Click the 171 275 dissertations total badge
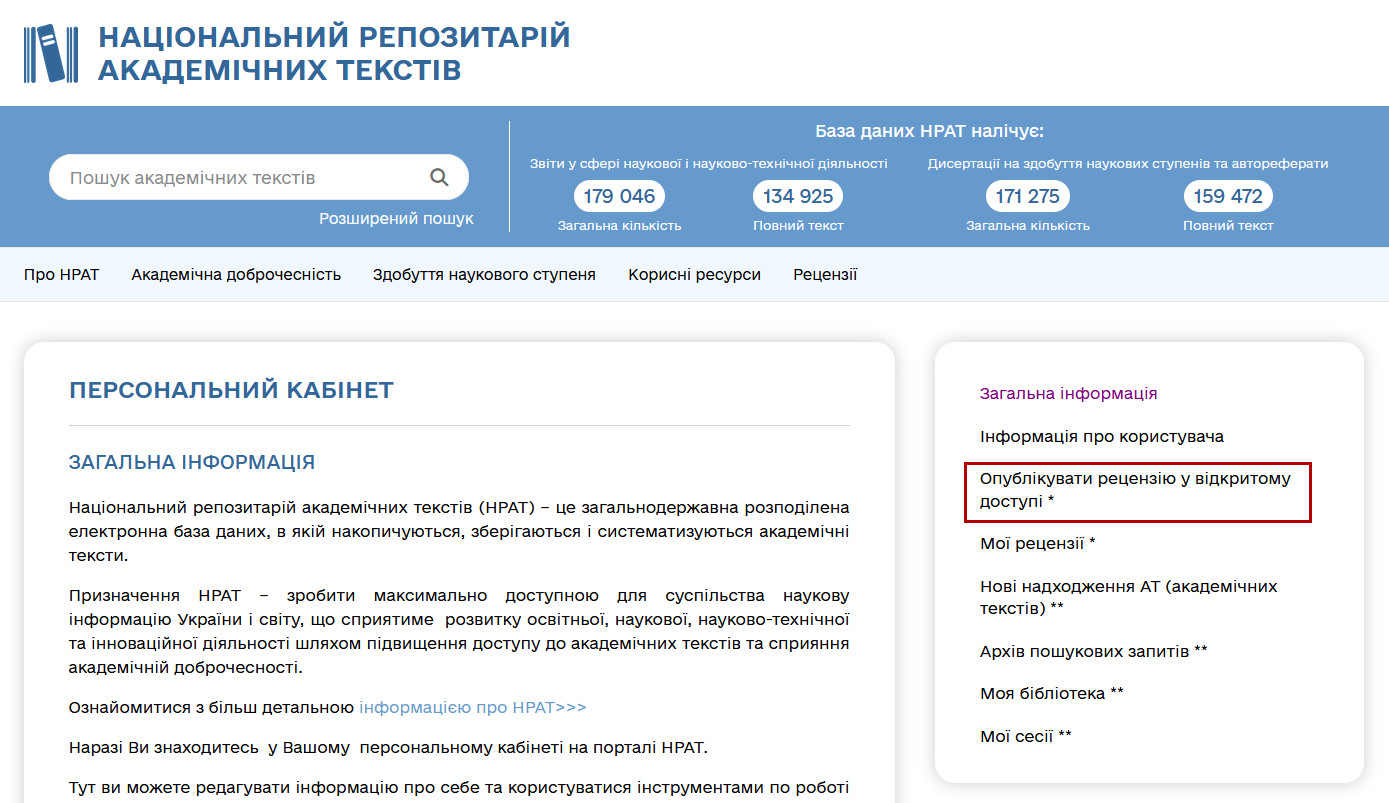The width and height of the screenshot is (1389, 803). (x=1027, y=196)
